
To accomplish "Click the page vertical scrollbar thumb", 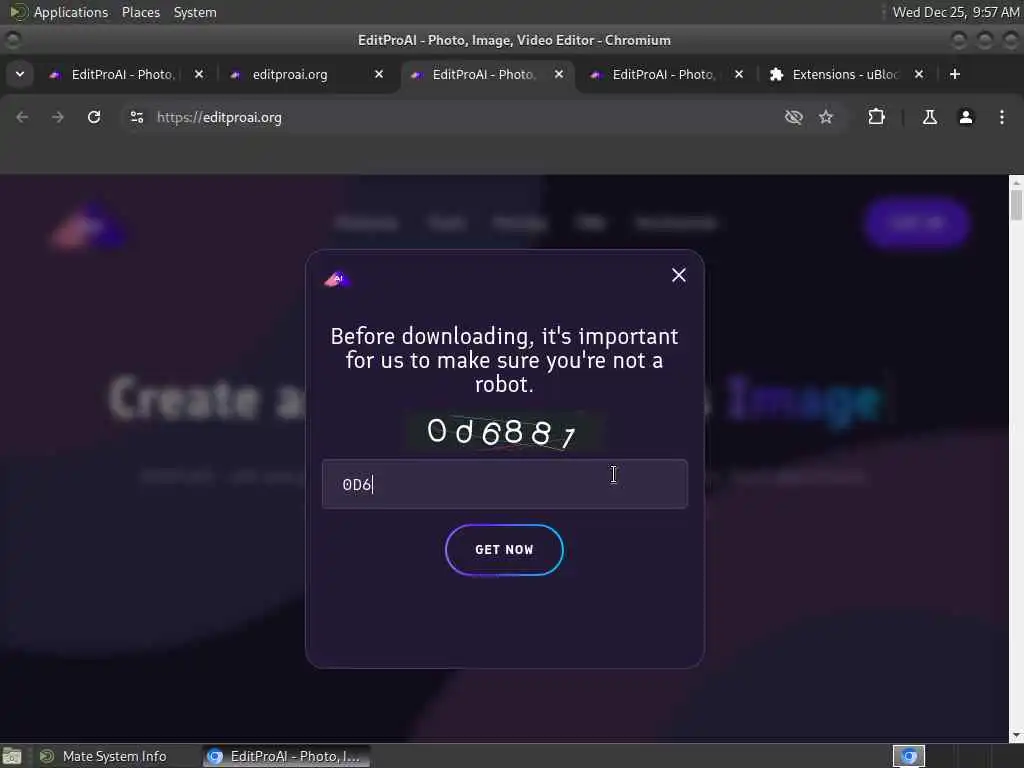I will coord(1016,205).
